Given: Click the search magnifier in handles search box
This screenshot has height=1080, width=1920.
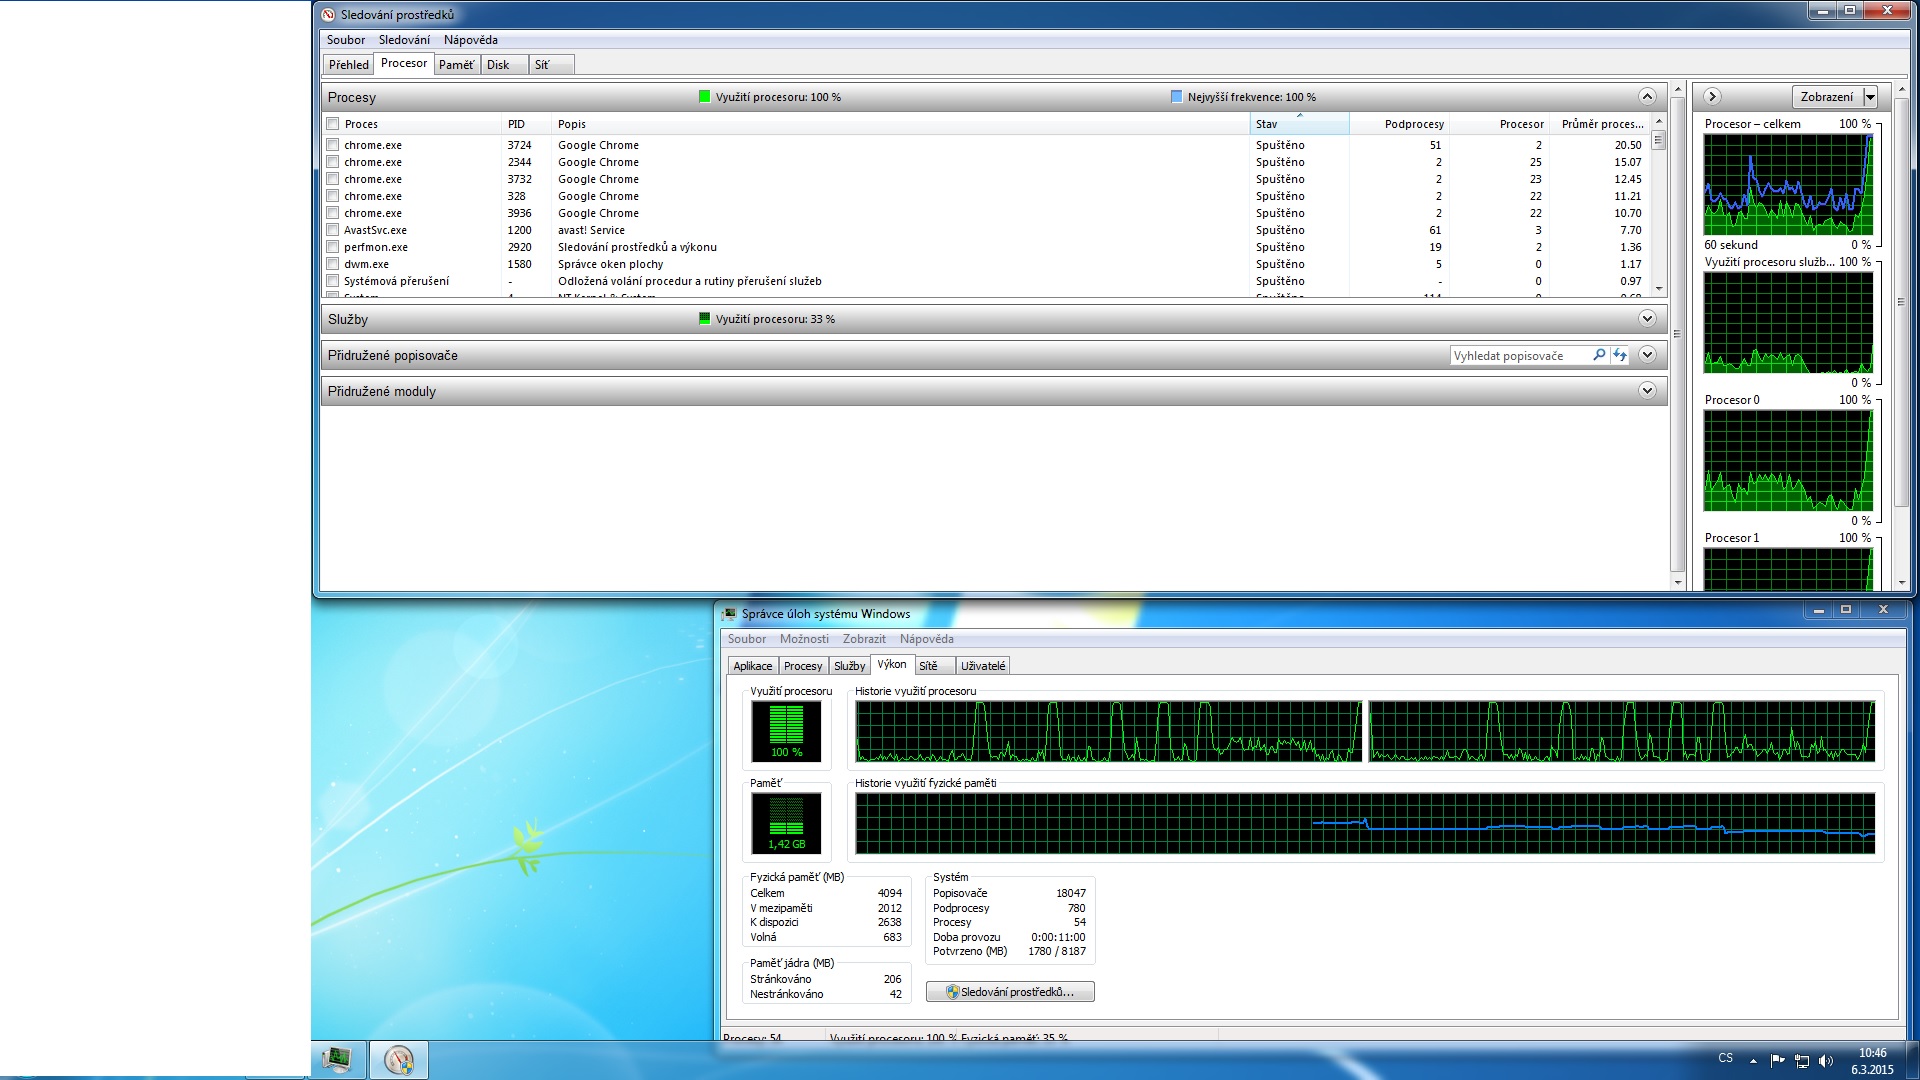Looking at the screenshot, I should [x=1599, y=355].
